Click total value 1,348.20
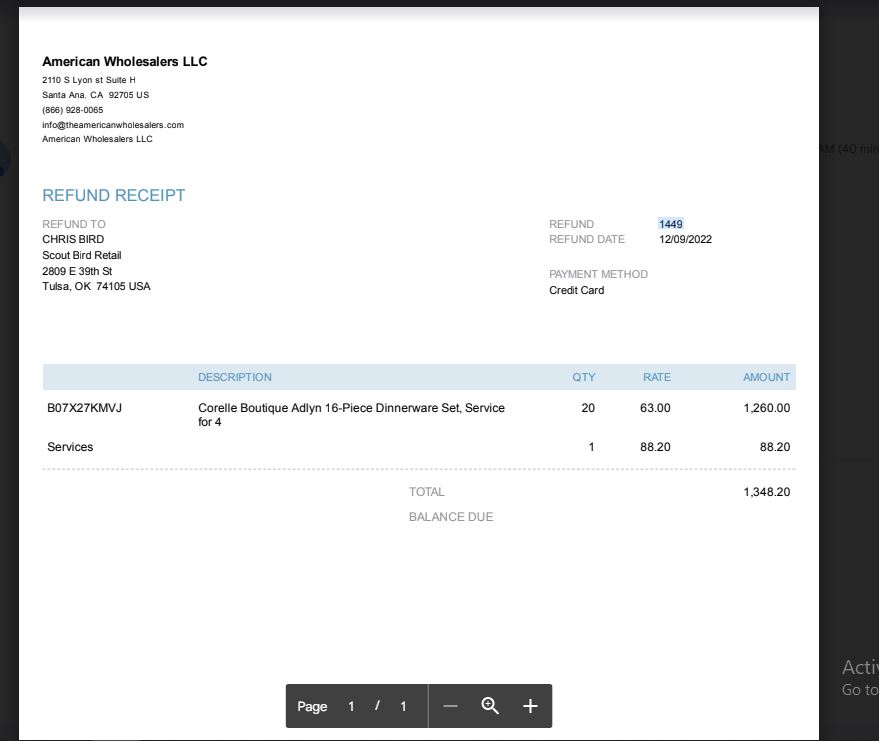This screenshot has height=741, width=879. point(767,492)
